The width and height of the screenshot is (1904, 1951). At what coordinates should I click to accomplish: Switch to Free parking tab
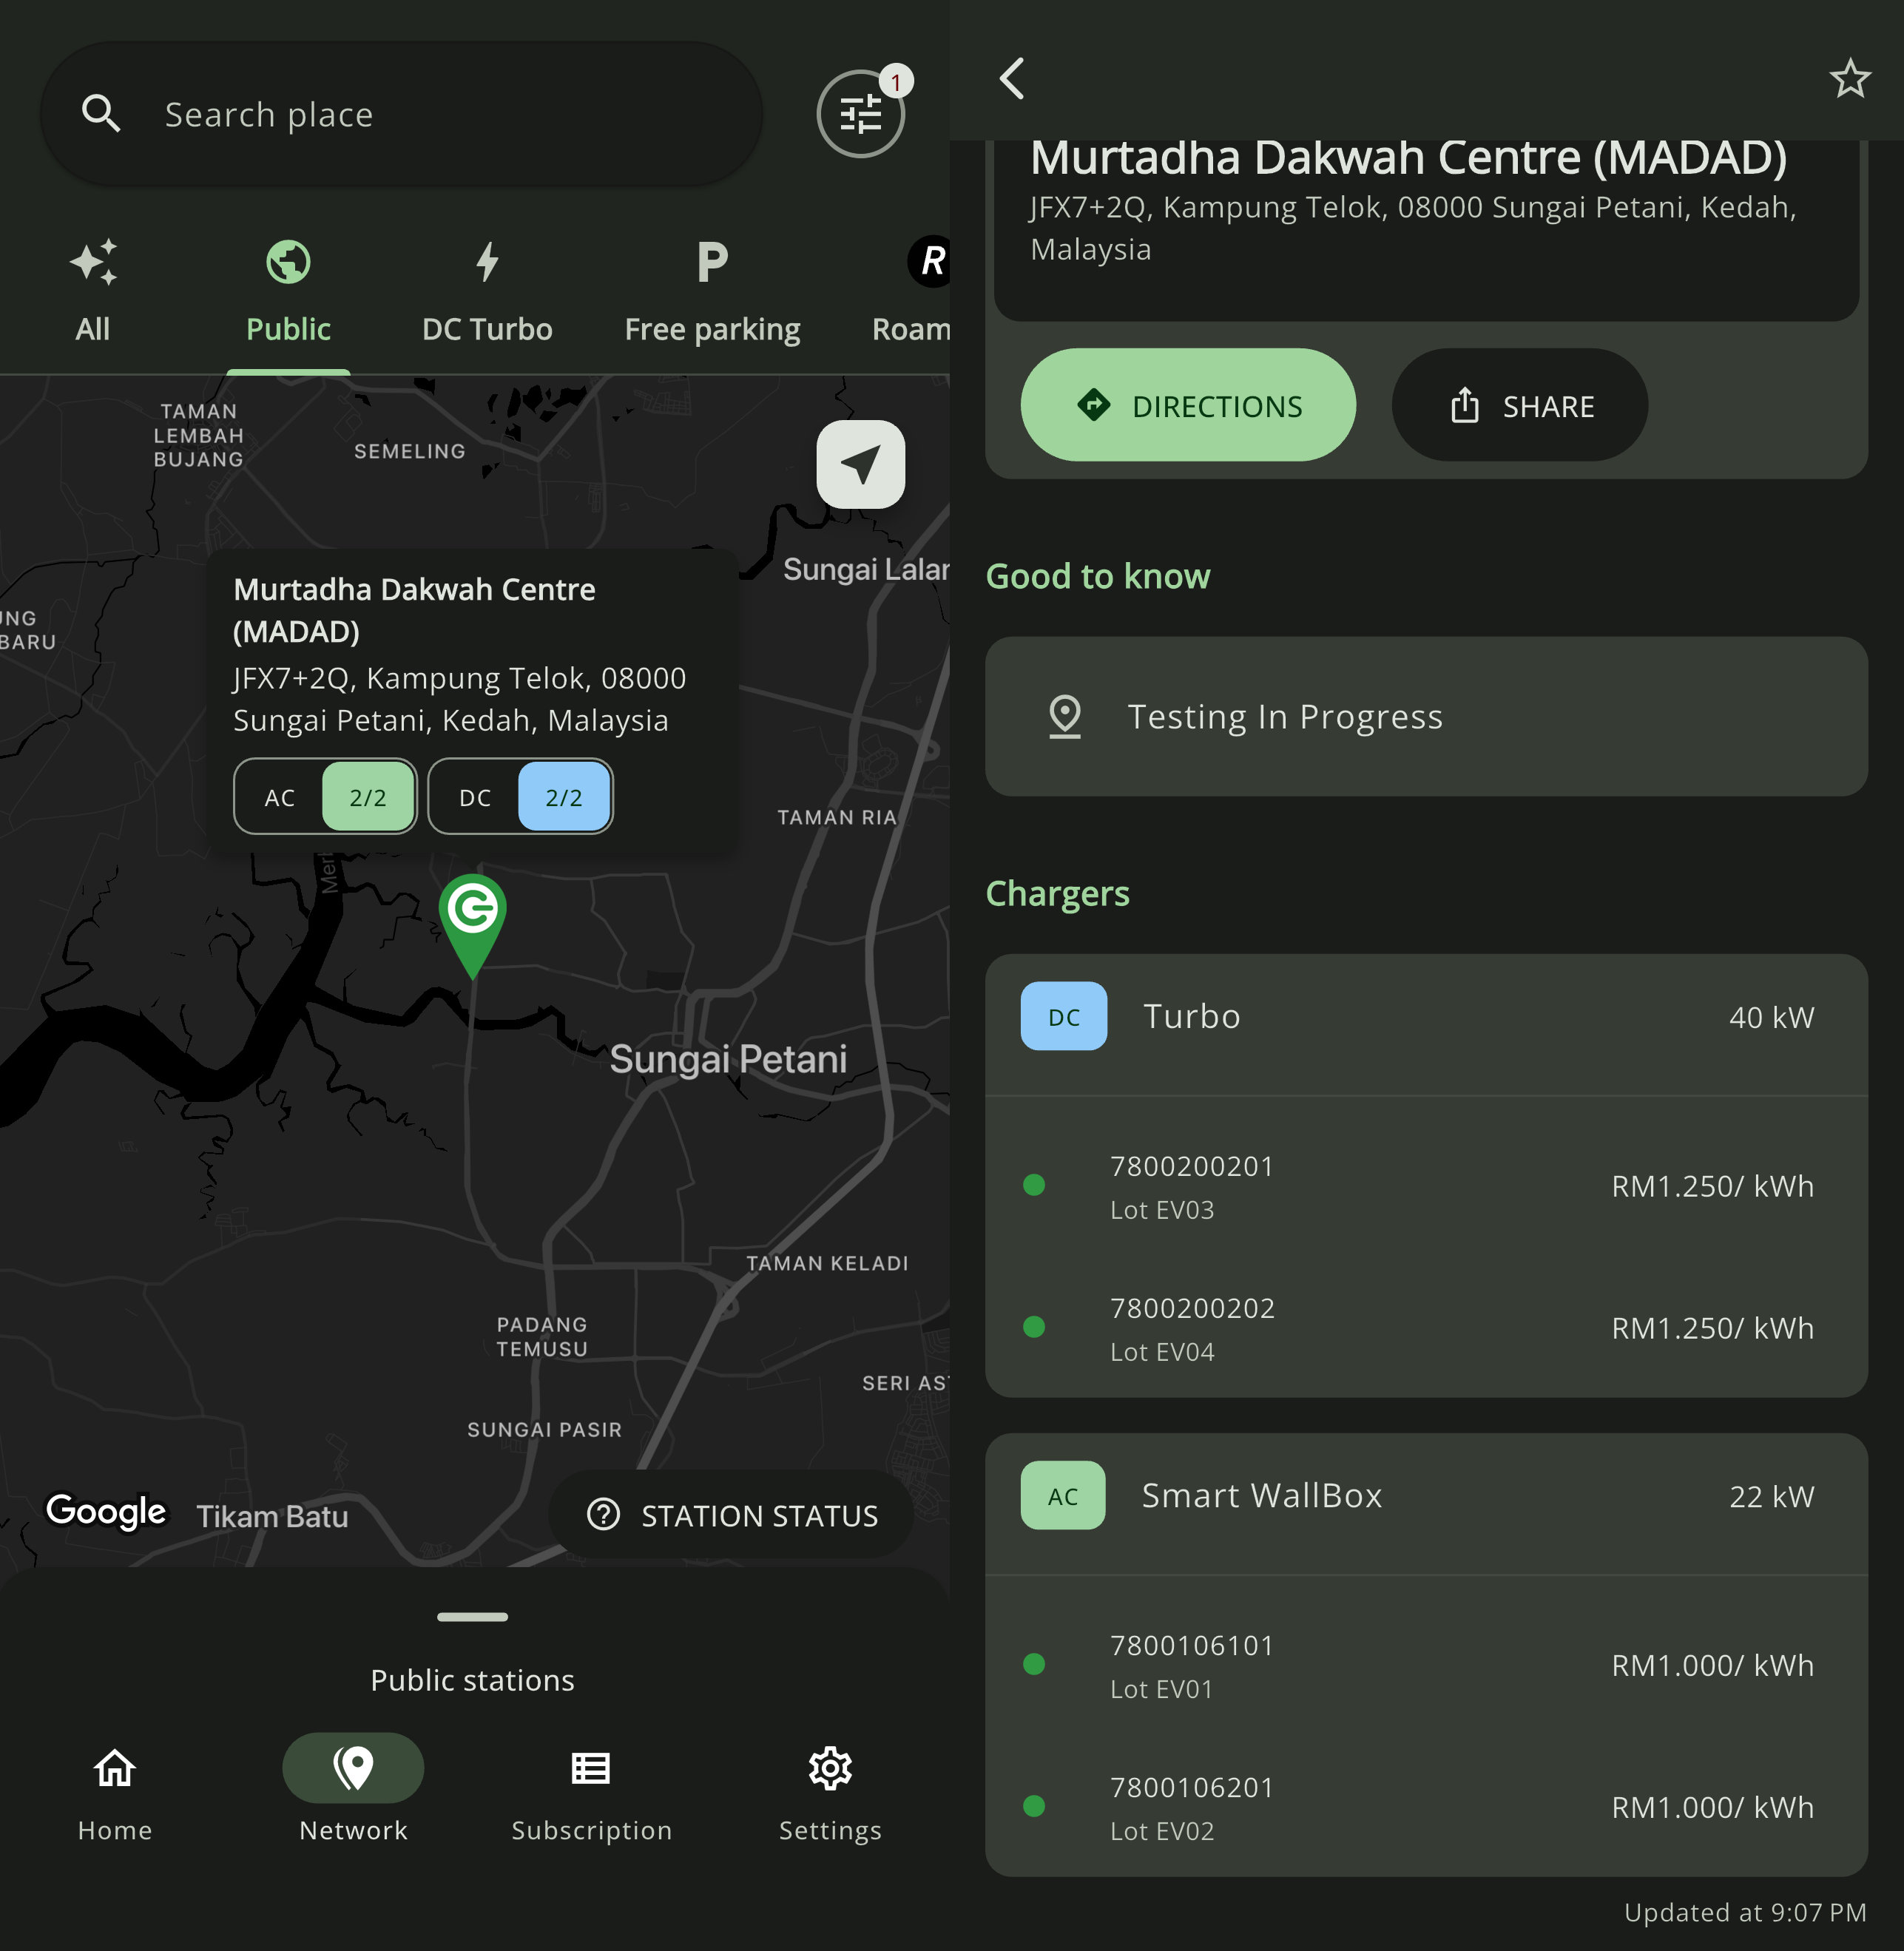pyautogui.click(x=712, y=292)
